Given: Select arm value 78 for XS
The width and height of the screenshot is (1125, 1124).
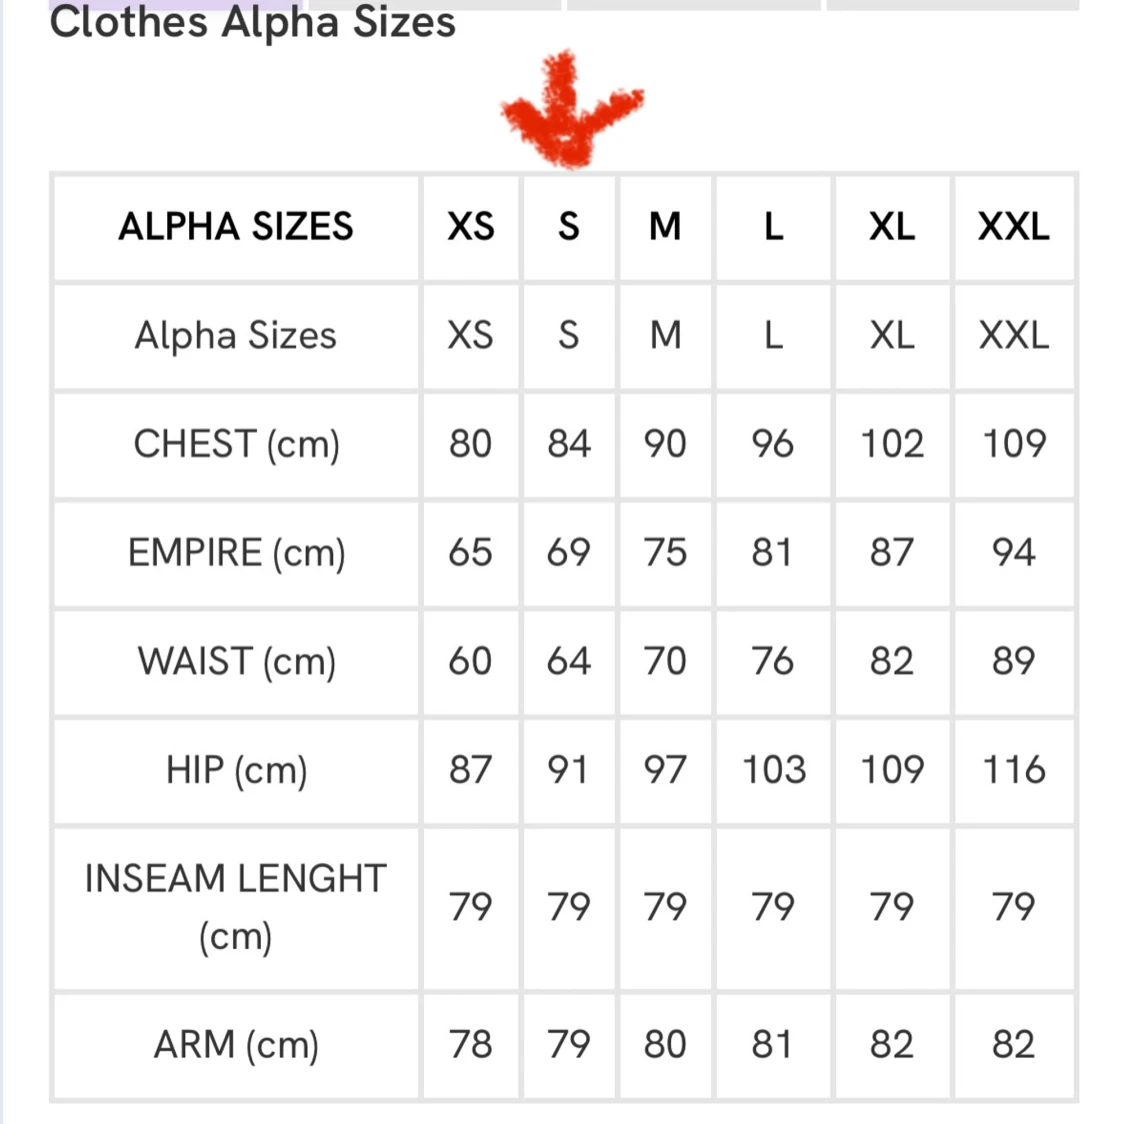Looking at the screenshot, I should [470, 1045].
